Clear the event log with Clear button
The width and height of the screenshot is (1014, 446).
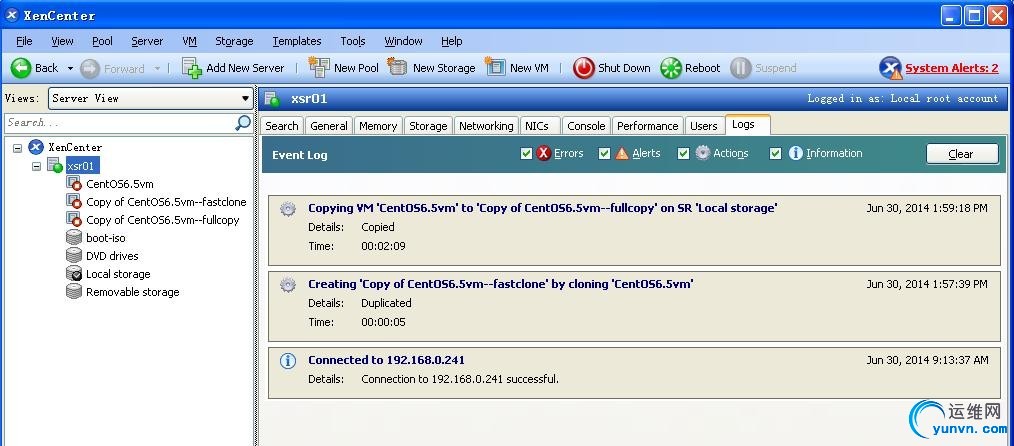[962, 154]
